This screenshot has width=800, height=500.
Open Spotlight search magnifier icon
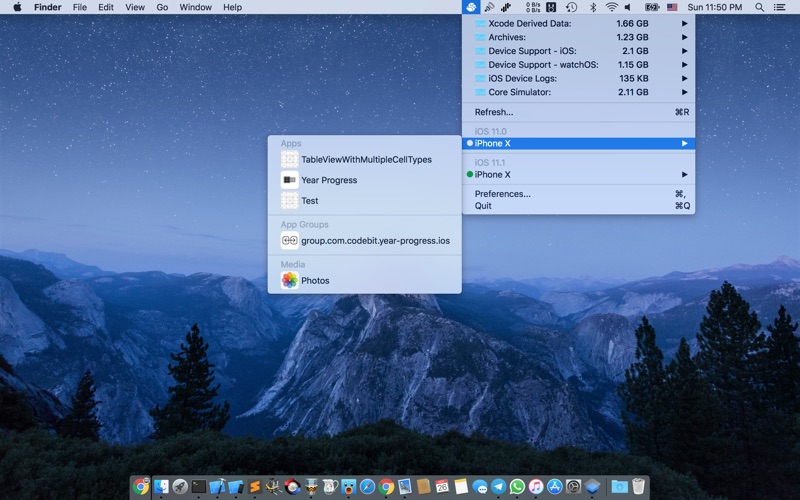[760, 7]
